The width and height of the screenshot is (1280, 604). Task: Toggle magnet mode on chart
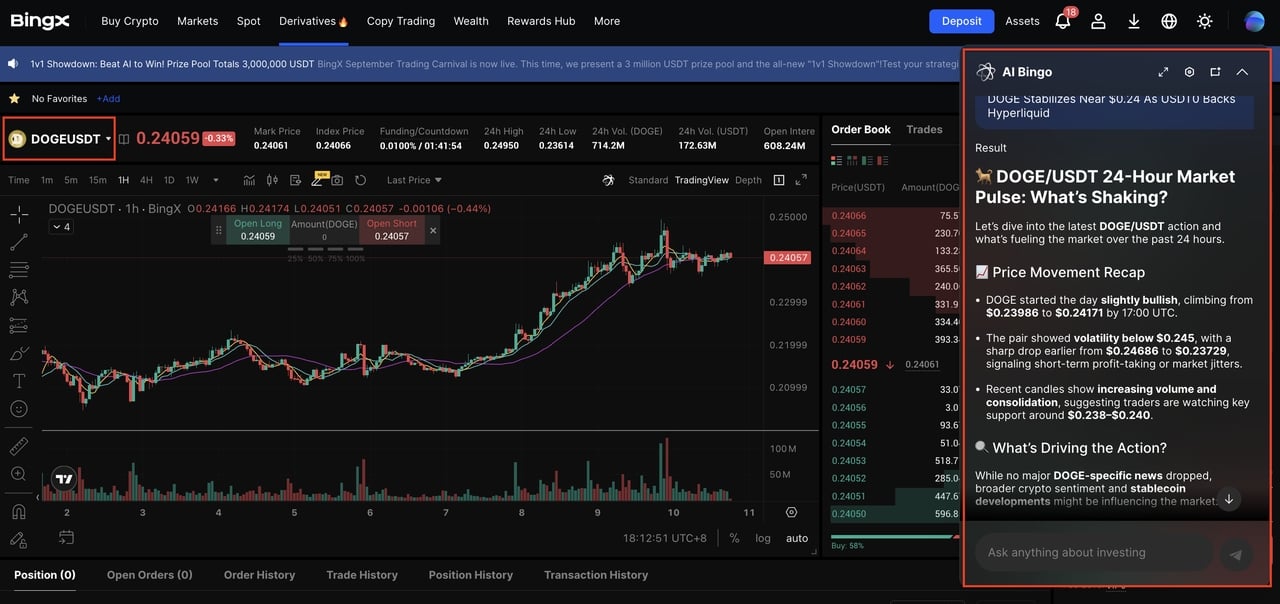pos(18,511)
